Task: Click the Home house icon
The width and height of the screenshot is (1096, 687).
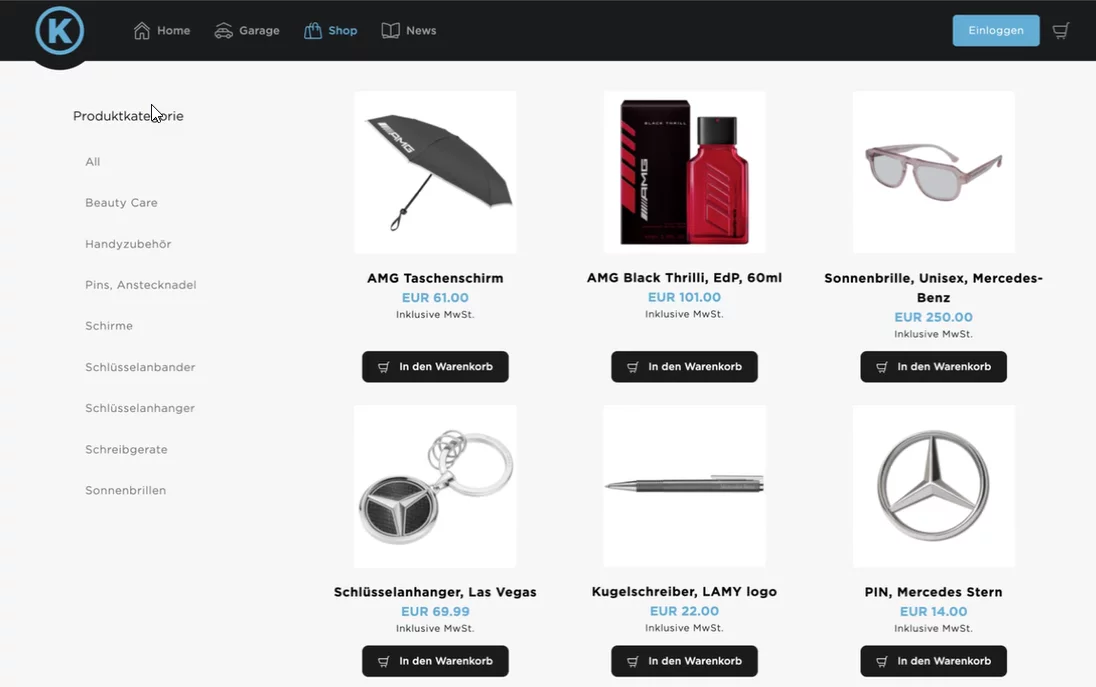Action: 142,31
